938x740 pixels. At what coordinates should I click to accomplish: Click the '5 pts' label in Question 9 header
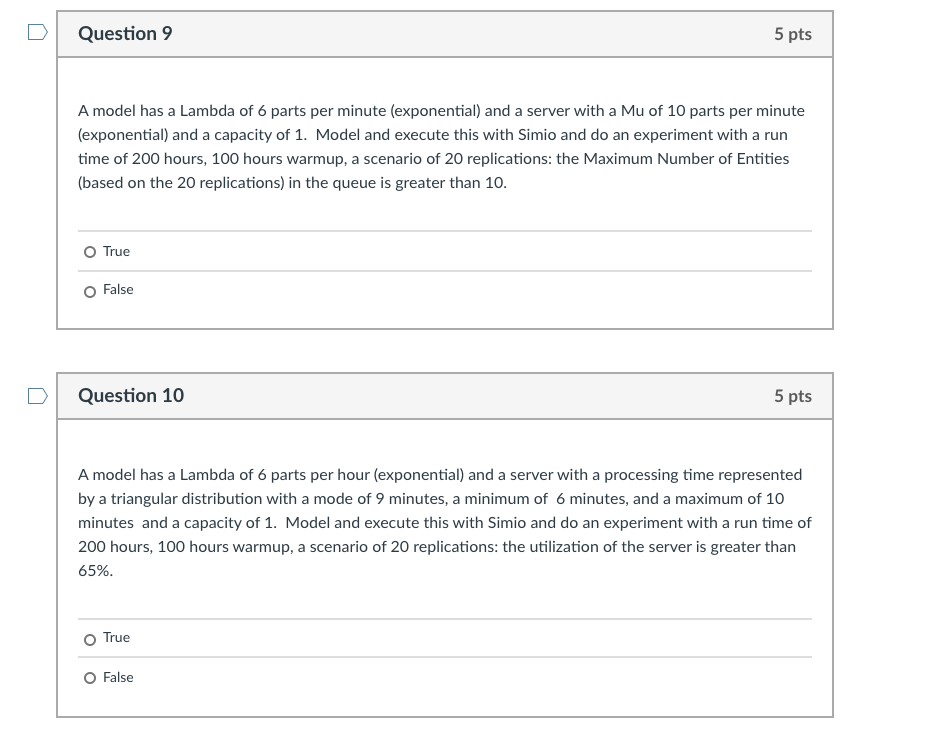pyautogui.click(x=792, y=34)
